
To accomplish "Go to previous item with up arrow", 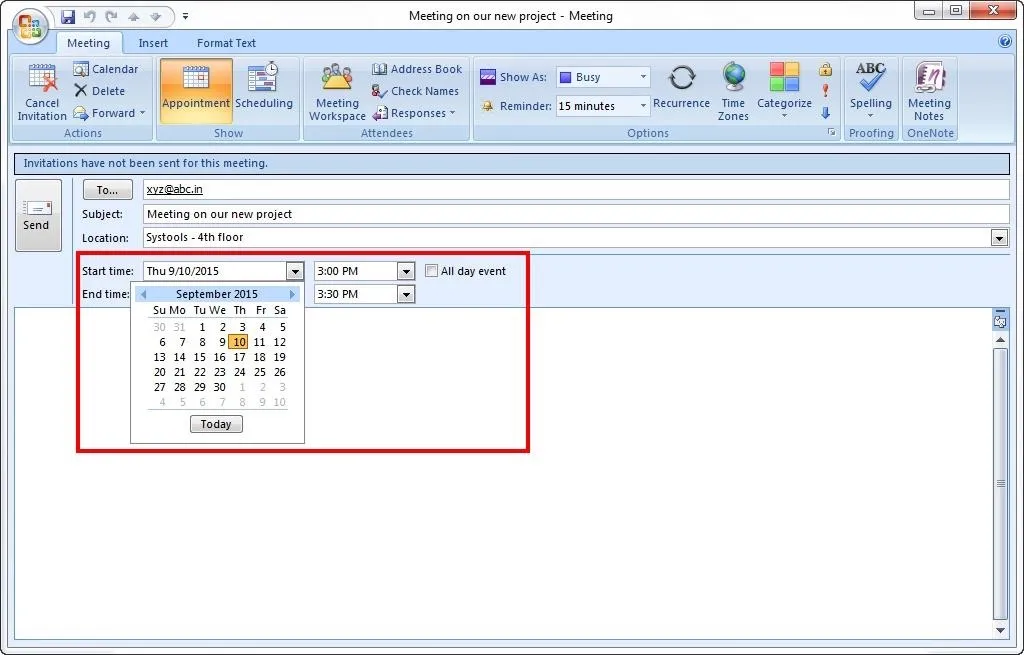I will 133,16.
